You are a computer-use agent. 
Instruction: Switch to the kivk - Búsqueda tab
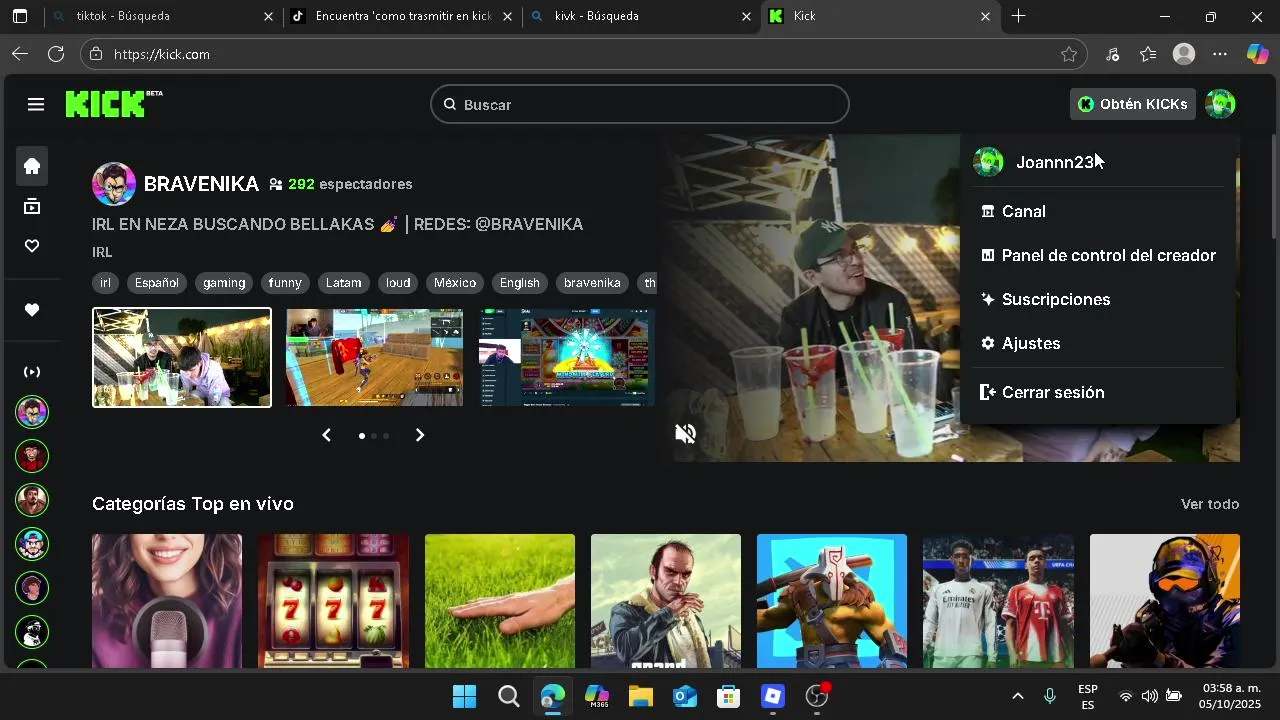[x=640, y=16]
